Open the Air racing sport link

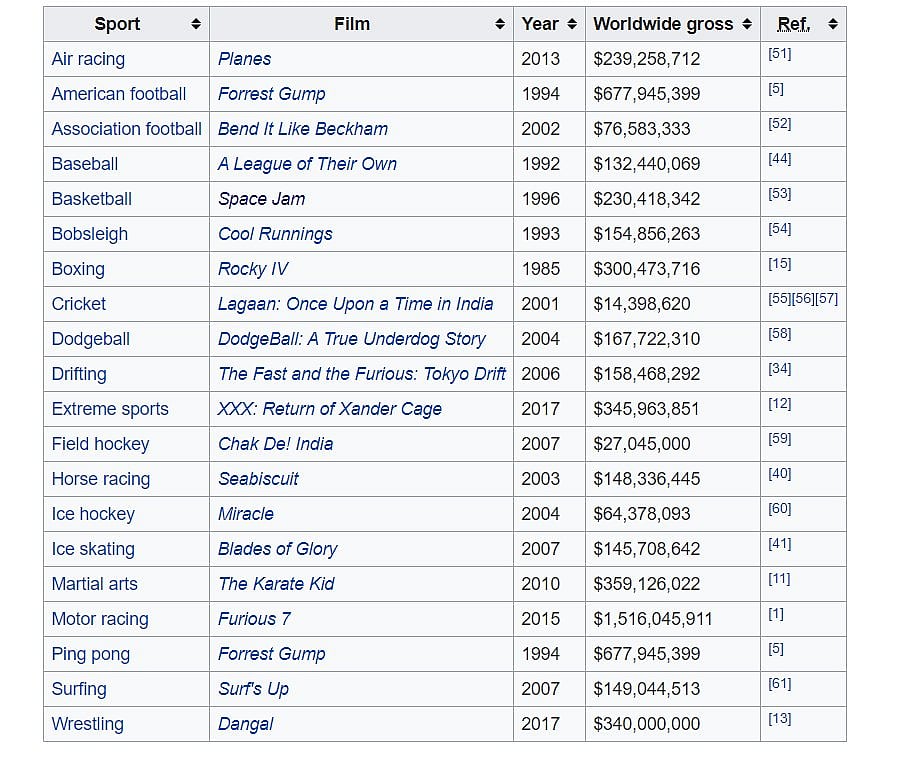88,59
